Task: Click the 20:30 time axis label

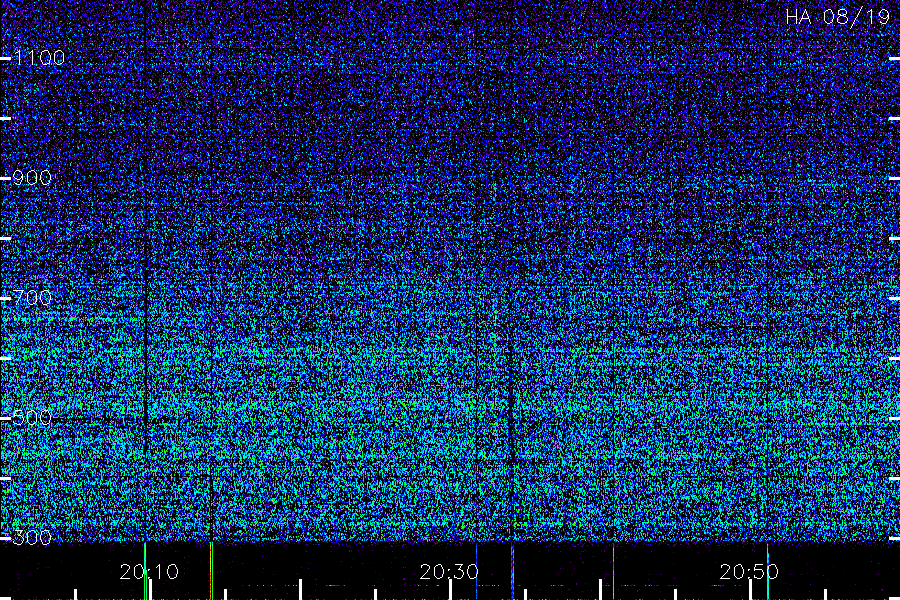Action: (449, 572)
